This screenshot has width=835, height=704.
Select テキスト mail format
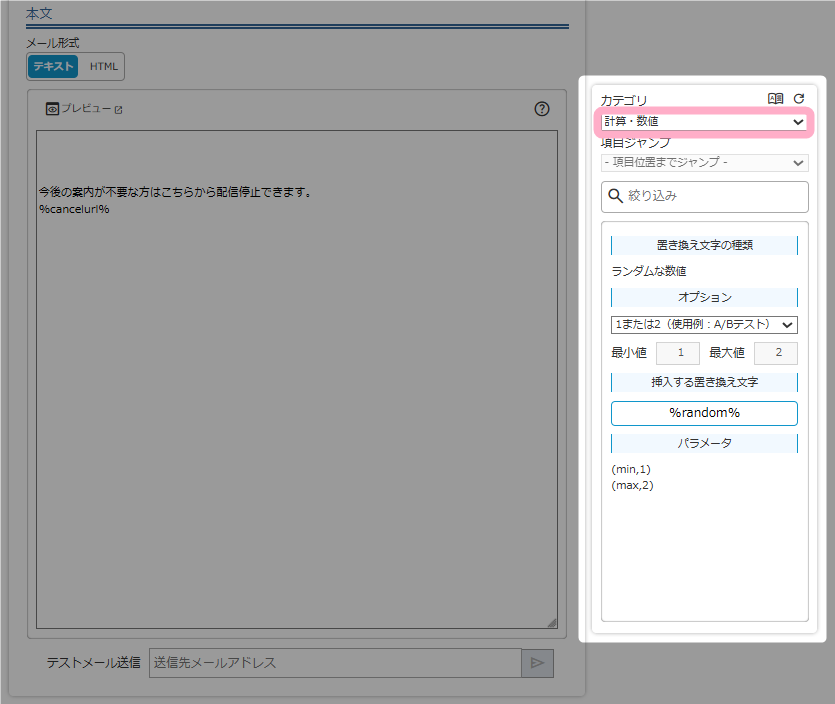tap(53, 67)
